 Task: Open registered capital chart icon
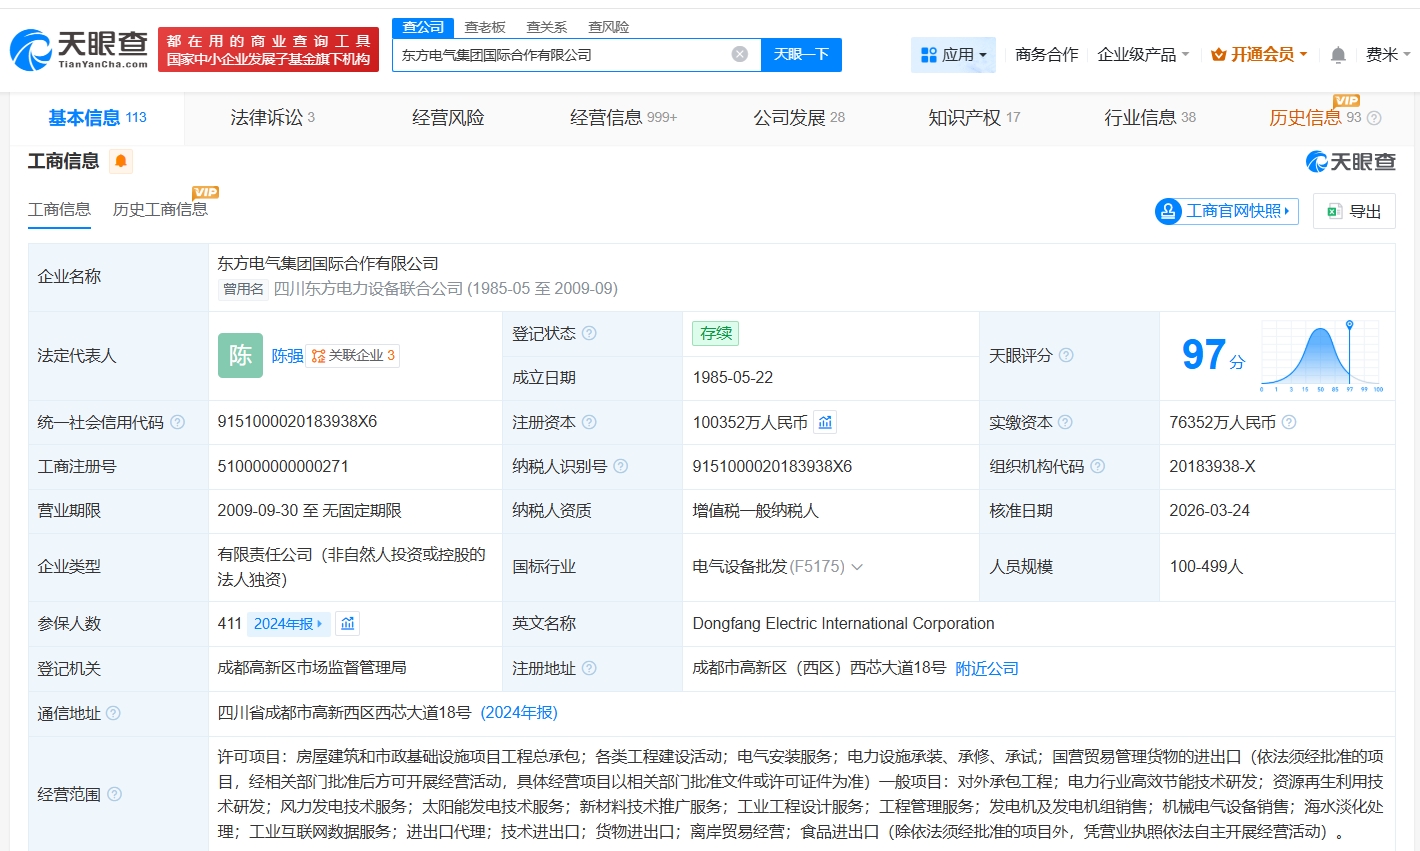pos(825,423)
